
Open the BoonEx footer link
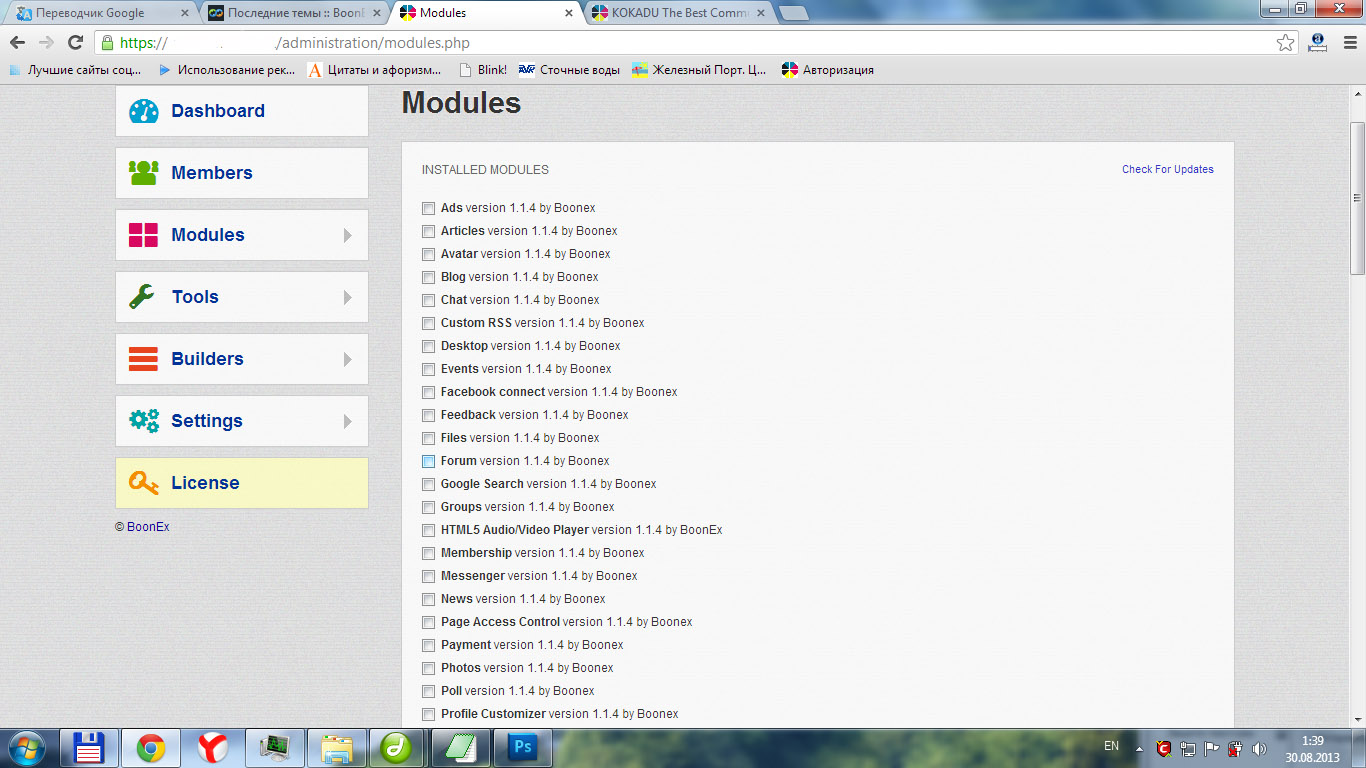(x=148, y=527)
